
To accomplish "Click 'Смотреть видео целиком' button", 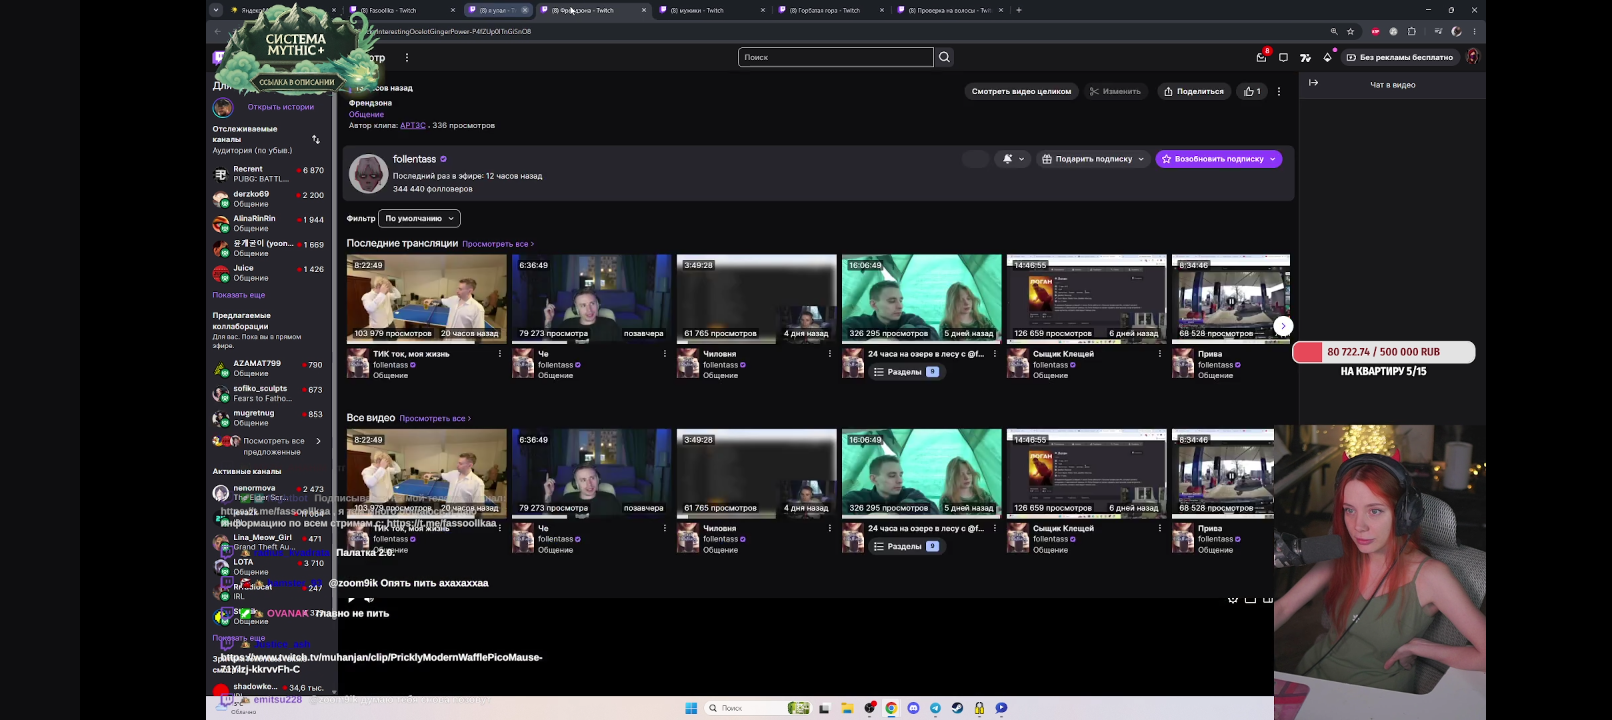I will coord(1021,91).
